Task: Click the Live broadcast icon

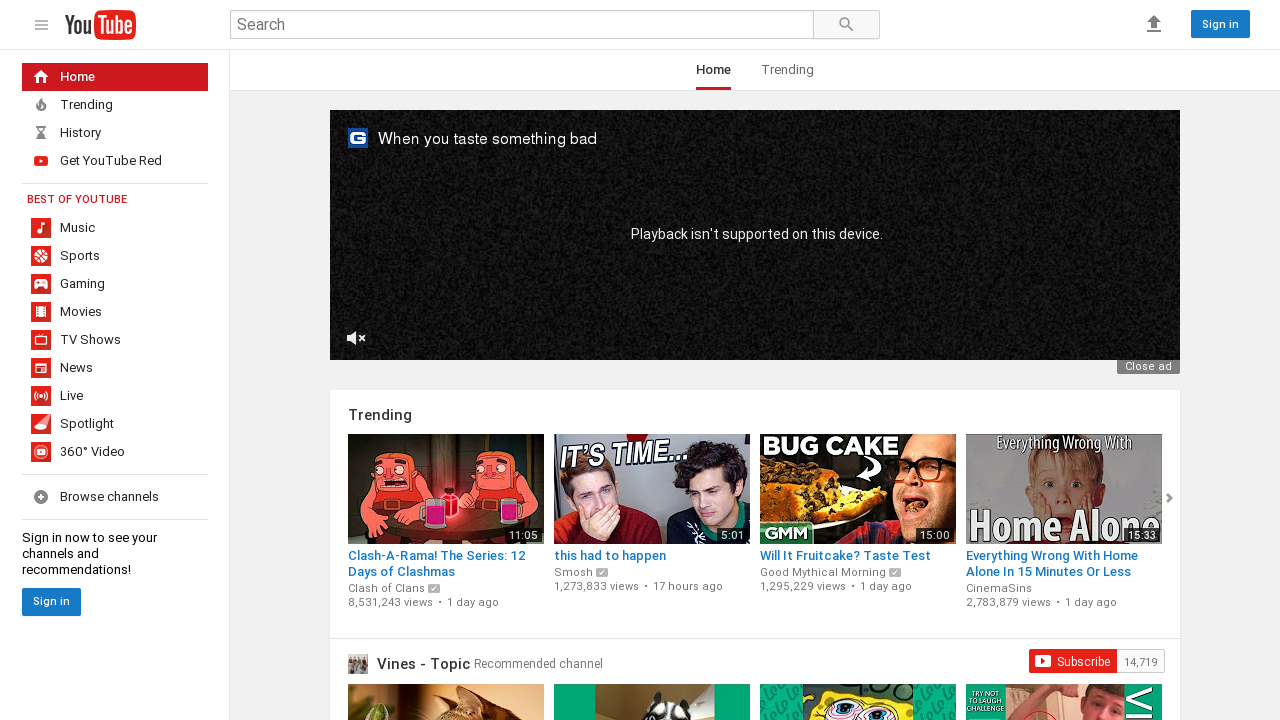Action: pos(41,396)
